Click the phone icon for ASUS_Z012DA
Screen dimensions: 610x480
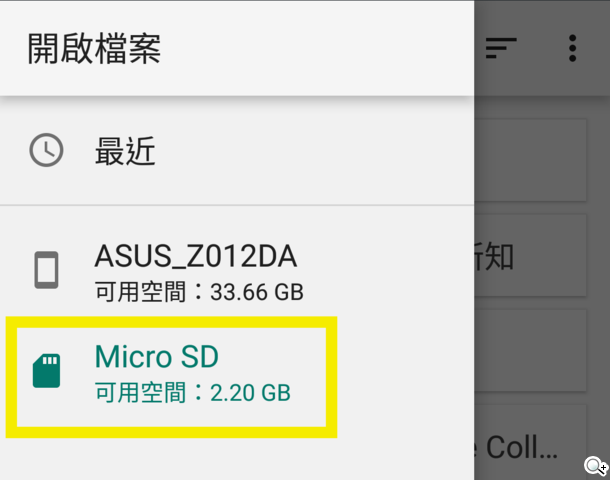tap(46, 270)
